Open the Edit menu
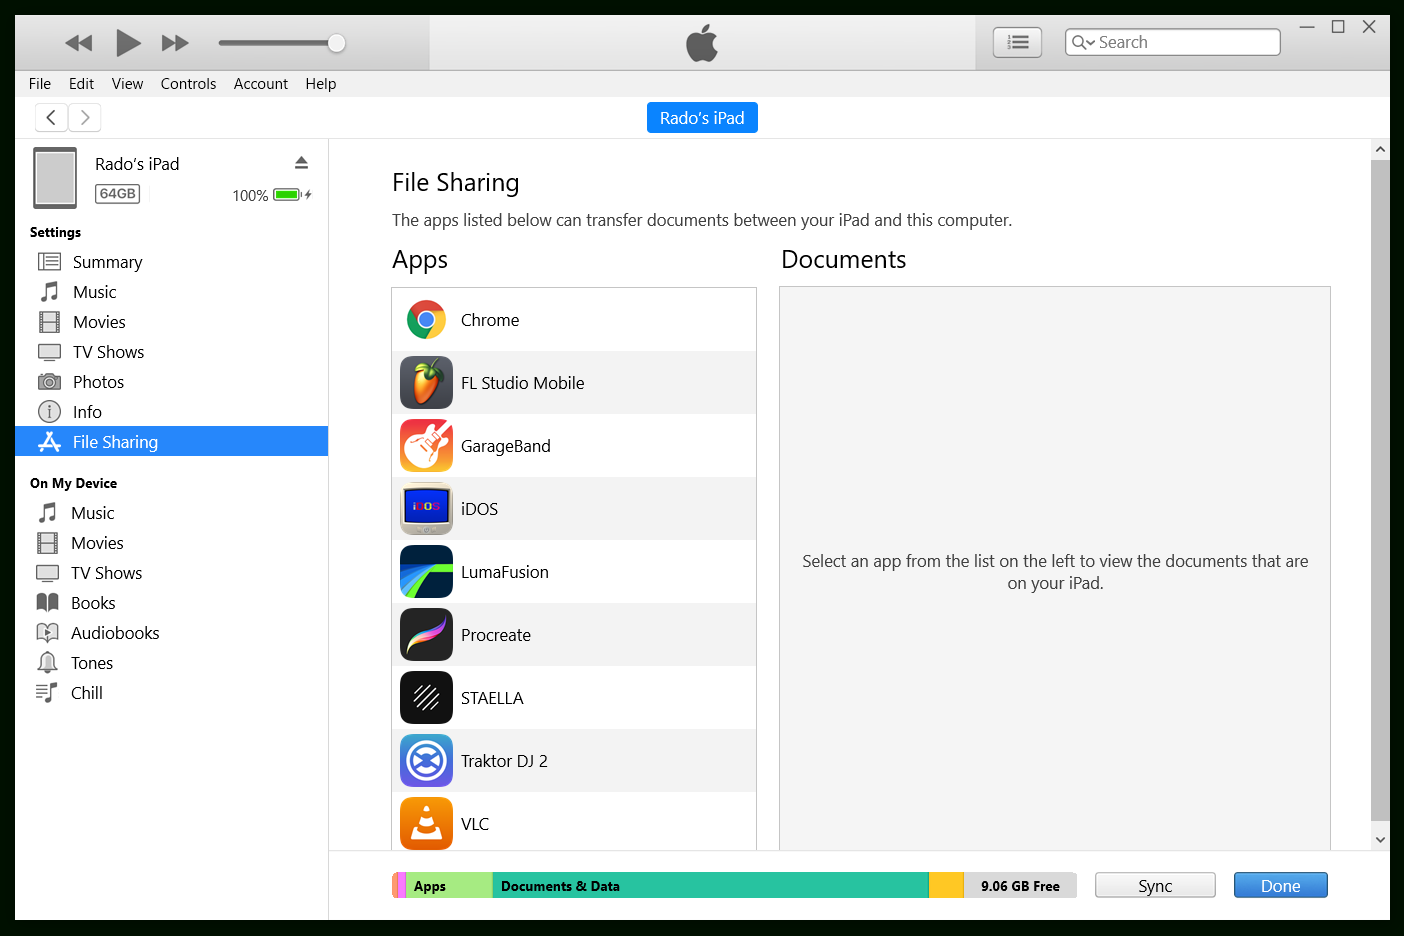 (81, 84)
